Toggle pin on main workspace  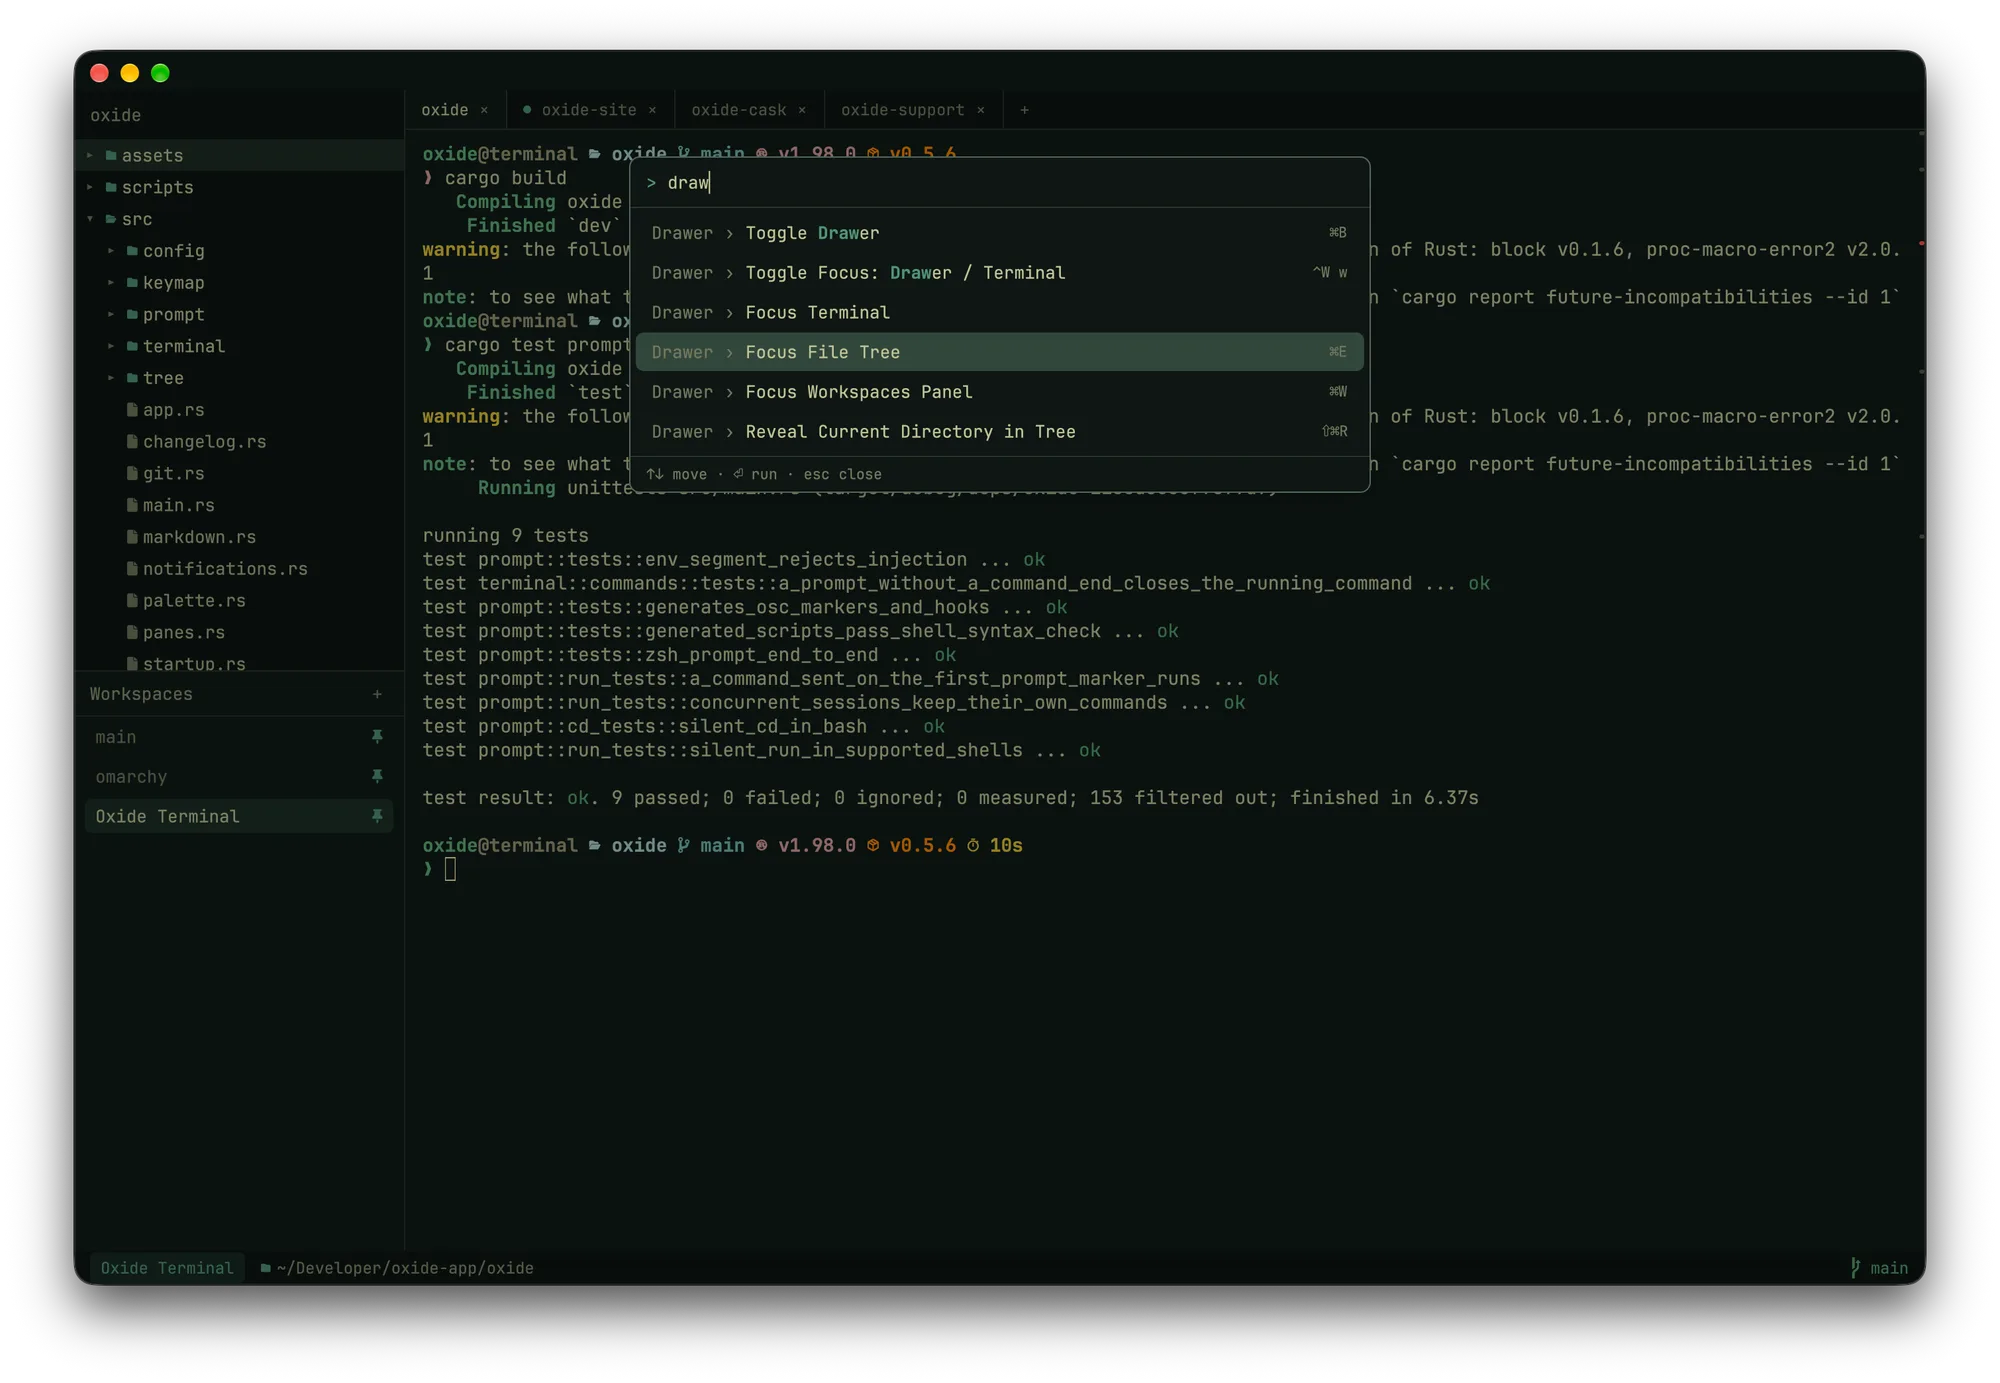(x=377, y=737)
